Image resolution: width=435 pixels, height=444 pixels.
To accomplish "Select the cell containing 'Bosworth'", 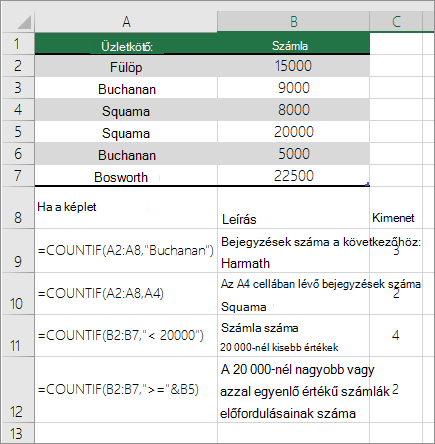I will (126, 176).
